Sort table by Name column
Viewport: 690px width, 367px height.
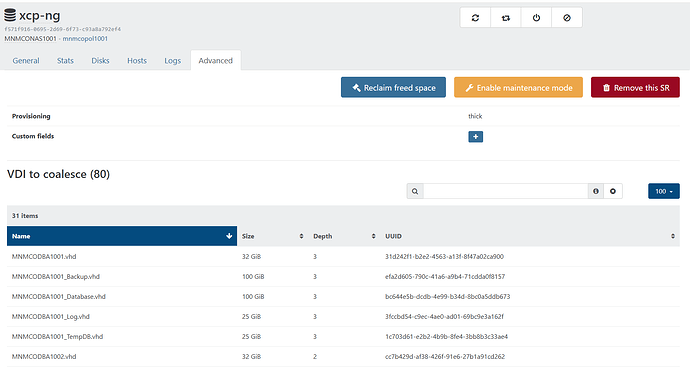pyautogui.click(x=122, y=236)
